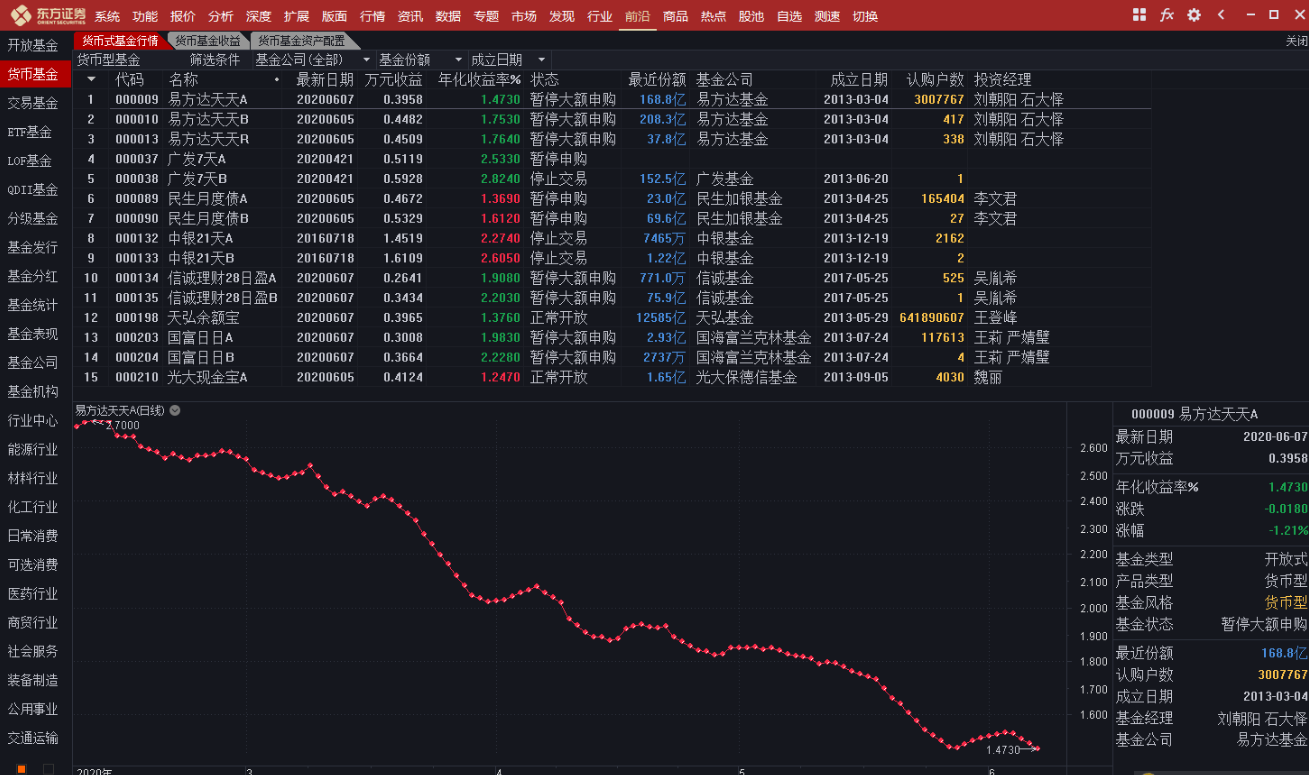Select 医药行业 in the sidebar
Screen dimensions: 1309x775
click(33, 593)
